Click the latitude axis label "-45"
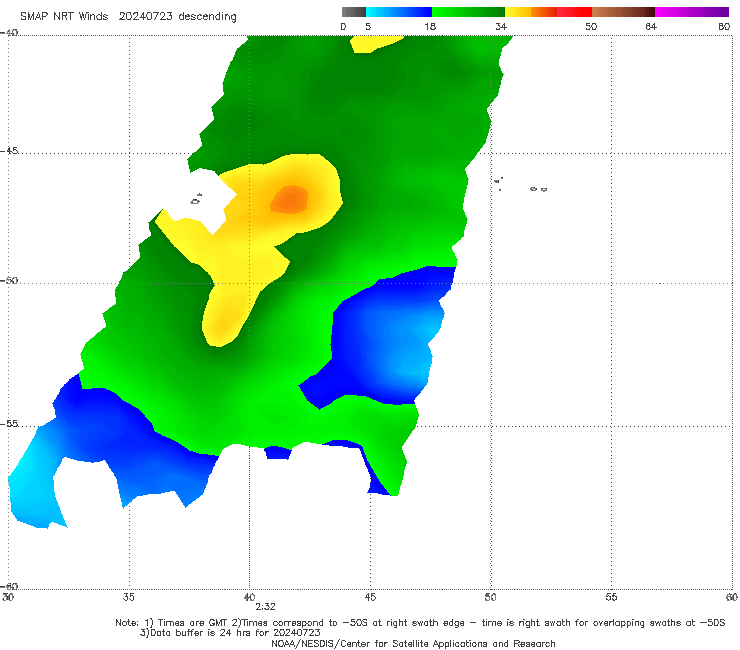The height and width of the screenshot is (650, 740). [x=9, y=151]
